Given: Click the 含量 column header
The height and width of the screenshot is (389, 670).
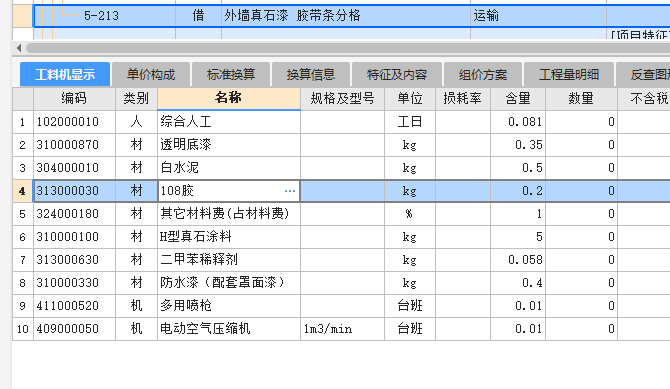Looking at the screenshot, I should click(x=518, y=99).
